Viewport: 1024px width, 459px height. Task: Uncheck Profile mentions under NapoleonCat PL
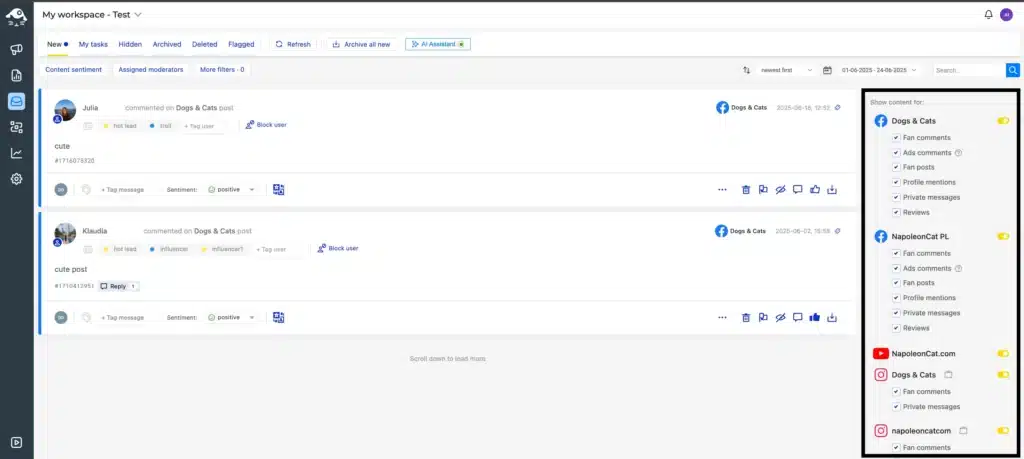896,298
